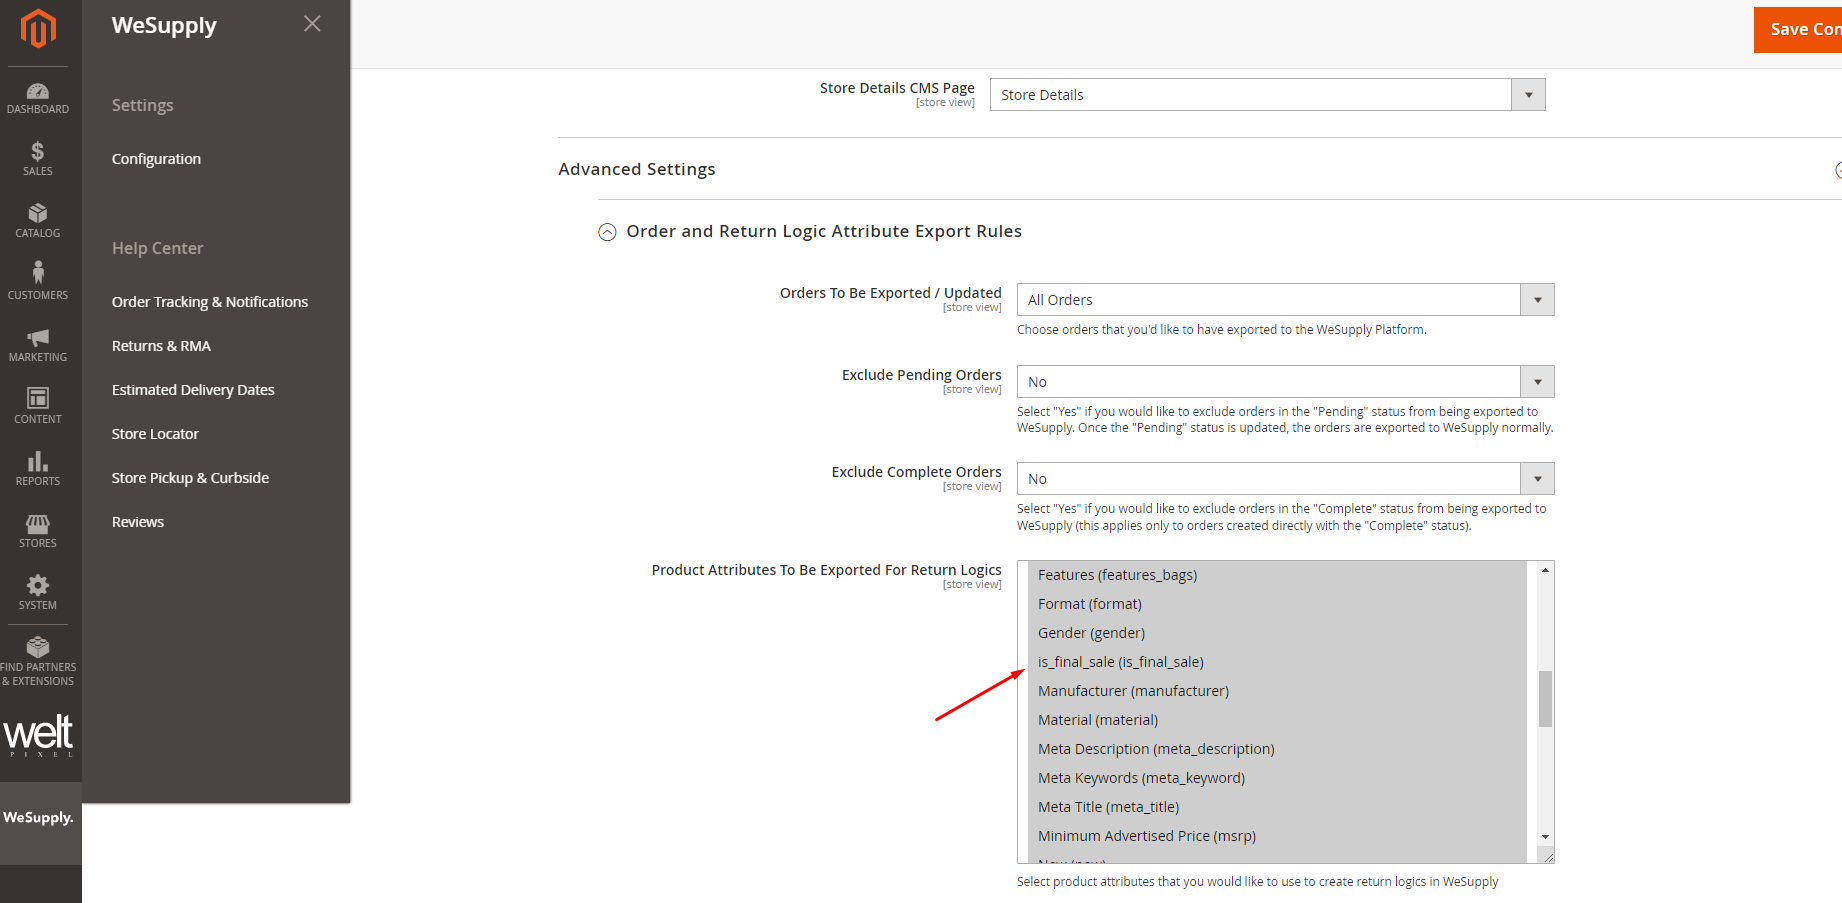
Task: Select is_final_sale attribute option
Action: (1277, 662)
